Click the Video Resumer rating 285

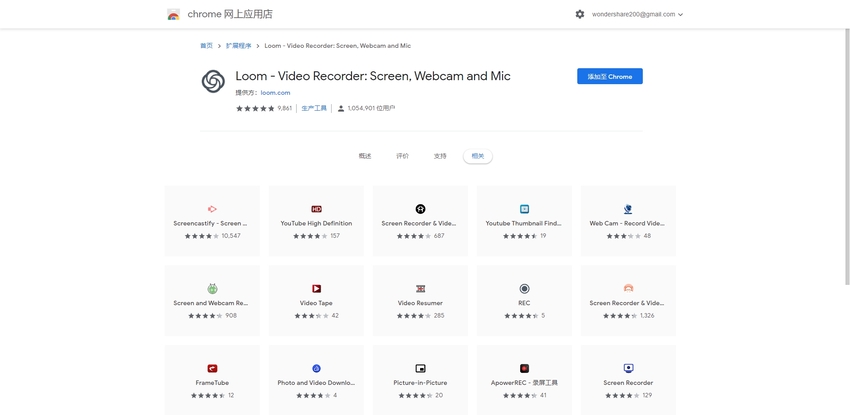(x=421, y=316)
